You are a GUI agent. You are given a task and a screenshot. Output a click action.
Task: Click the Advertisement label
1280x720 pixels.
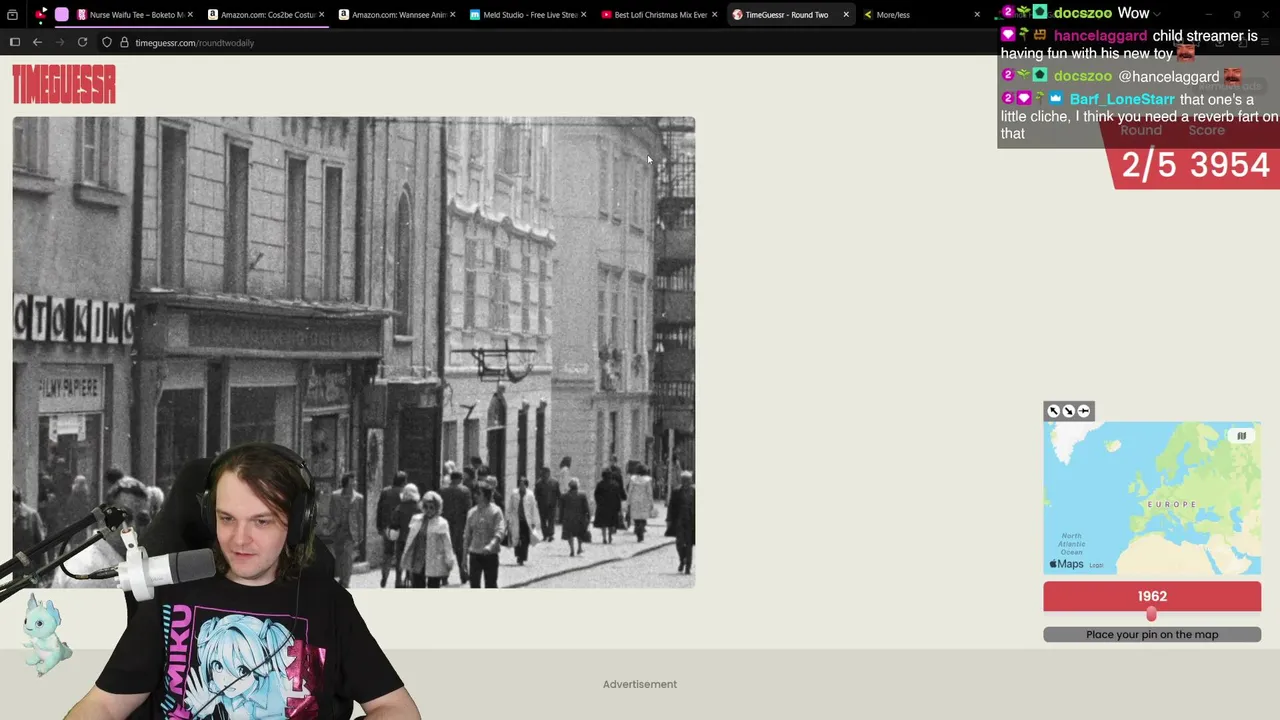coord(640,684)
